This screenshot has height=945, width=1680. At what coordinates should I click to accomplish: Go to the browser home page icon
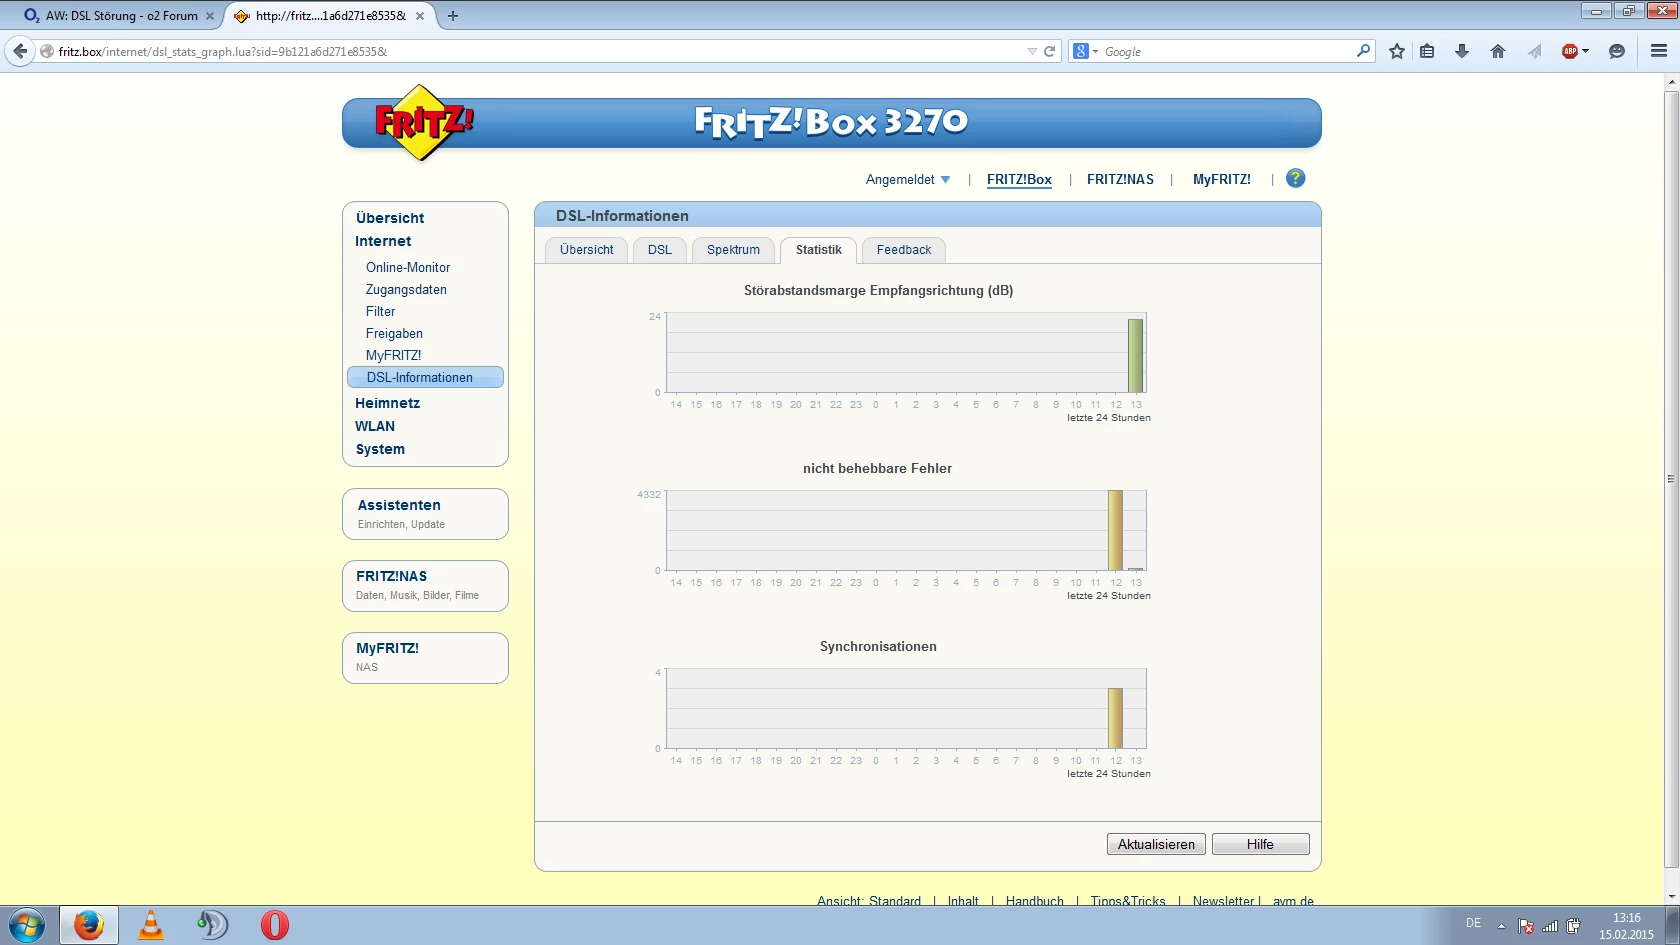click(1498, 51)
